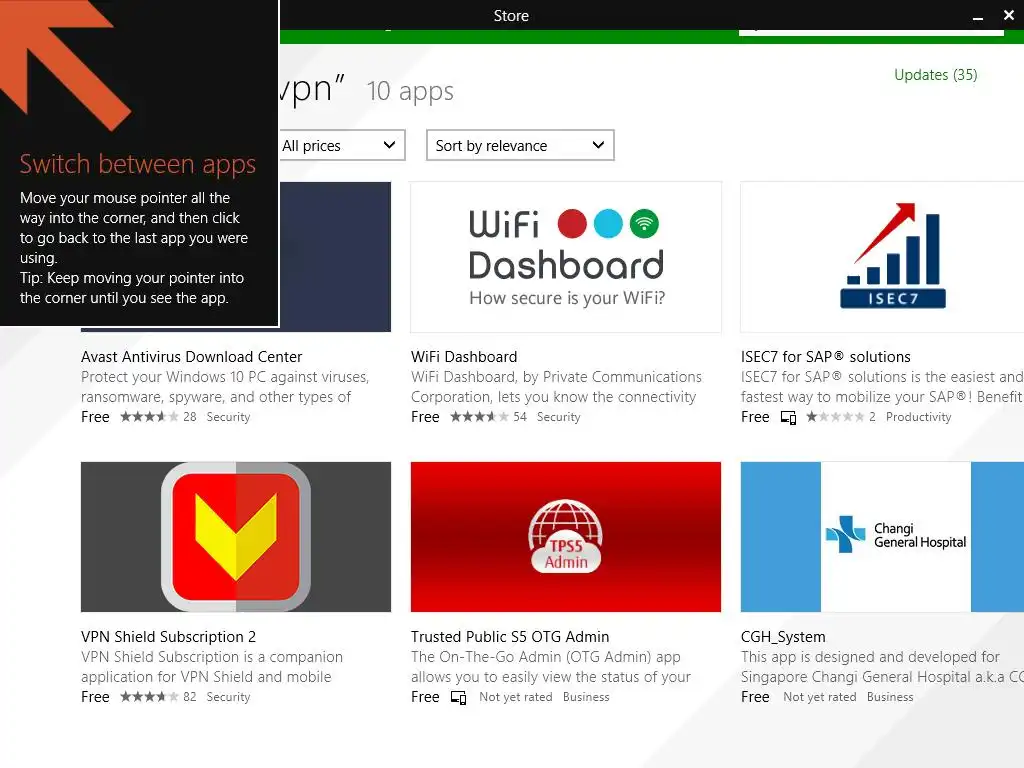Screen dimensions: 1024x768
Task: Click the Avast Antivirus Download Center title
Action: point(191,357)
